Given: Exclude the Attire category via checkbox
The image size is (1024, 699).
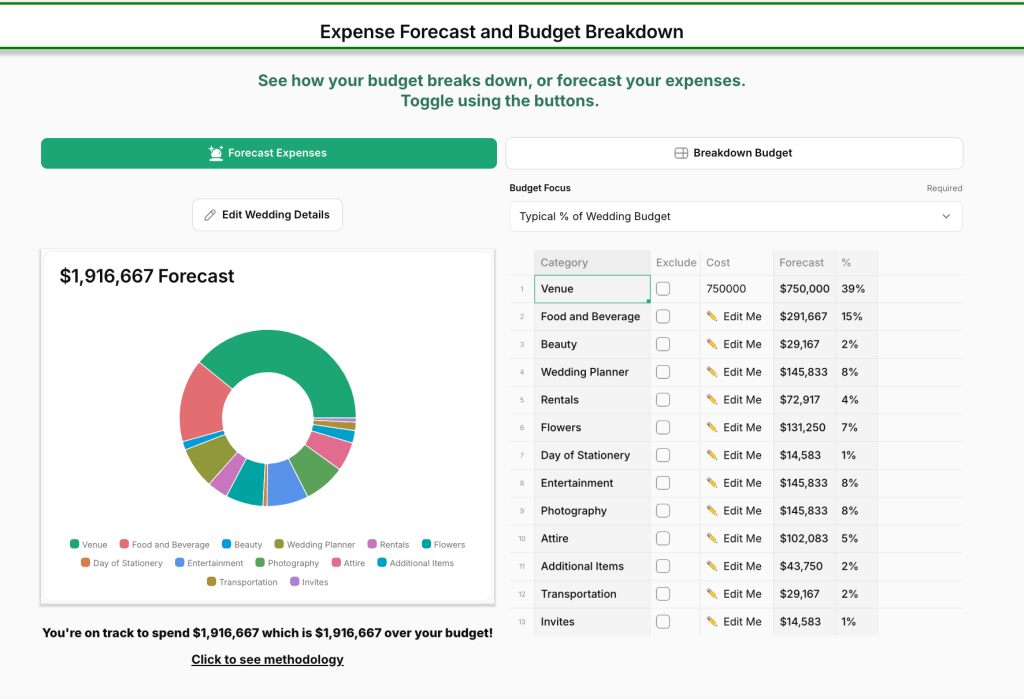Looking at the screenshot, I should (x=663, y=538).
